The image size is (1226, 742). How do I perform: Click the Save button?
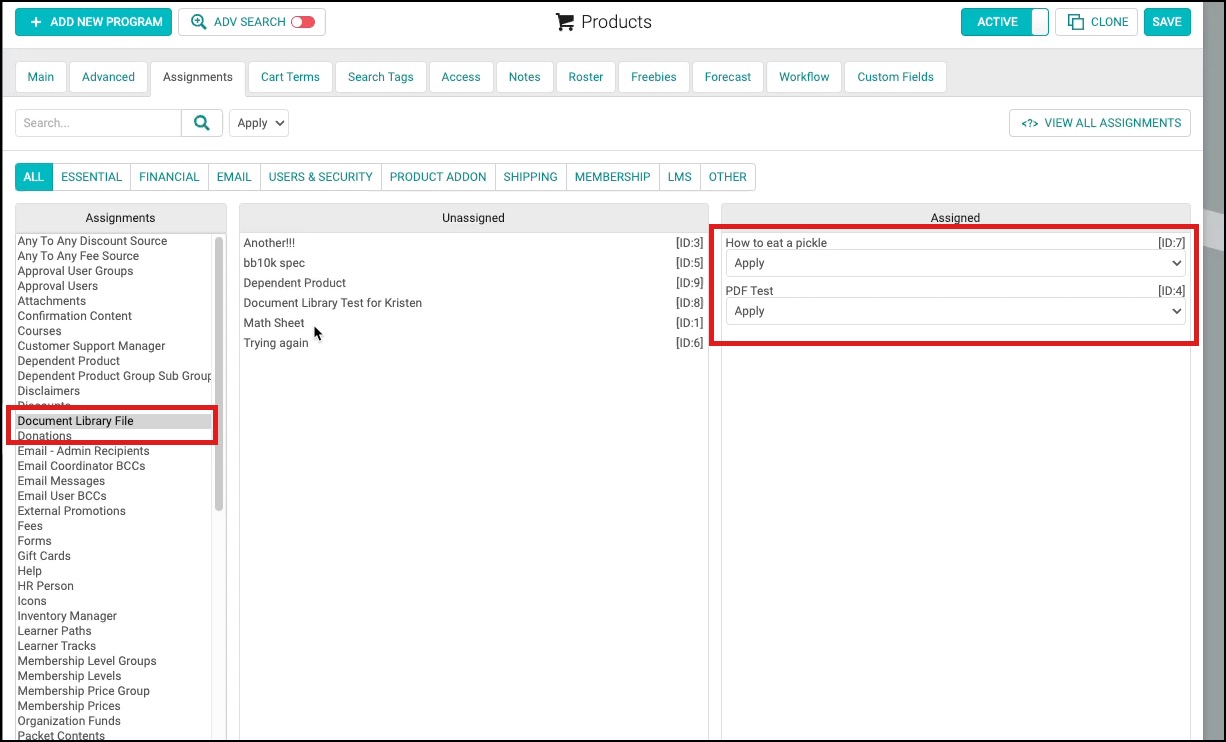(x=1167, y=22)
